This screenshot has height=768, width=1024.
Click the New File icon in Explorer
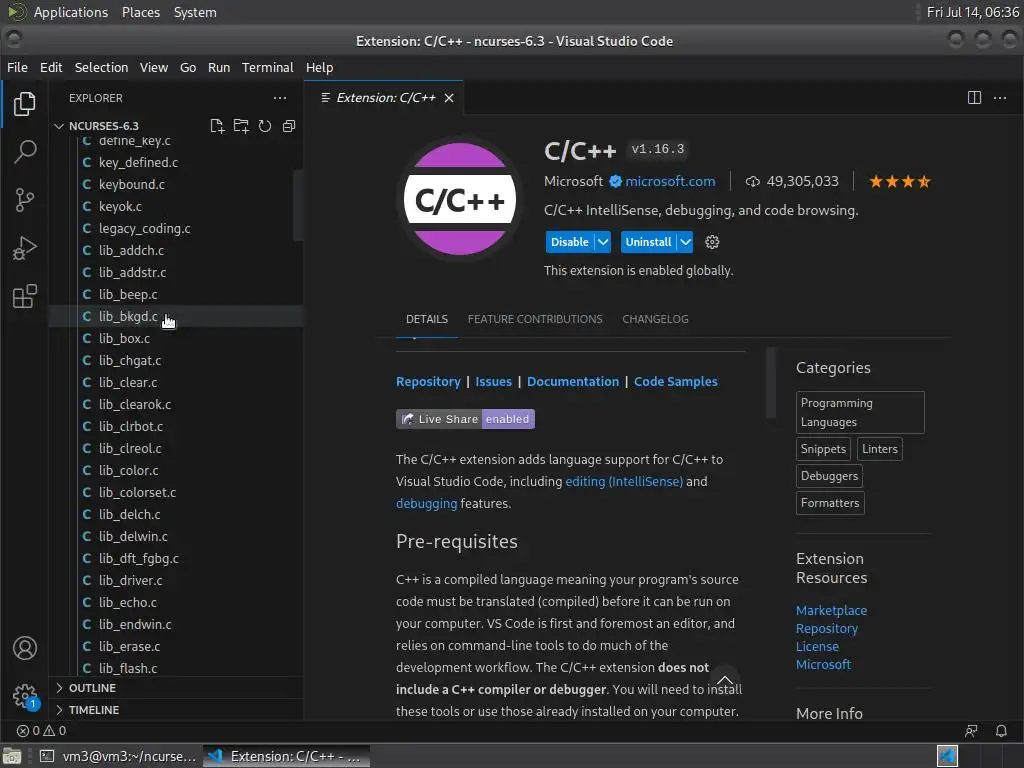click(217, 126)
